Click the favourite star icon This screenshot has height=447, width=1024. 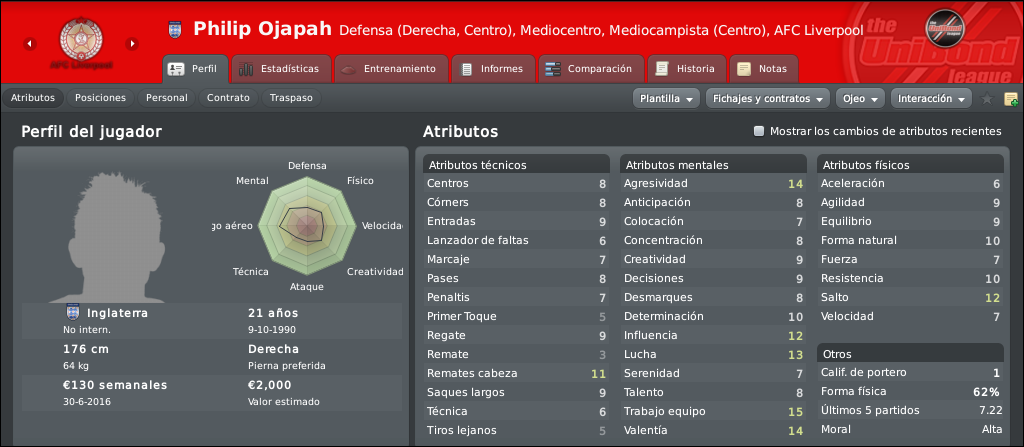pos(987,99)
